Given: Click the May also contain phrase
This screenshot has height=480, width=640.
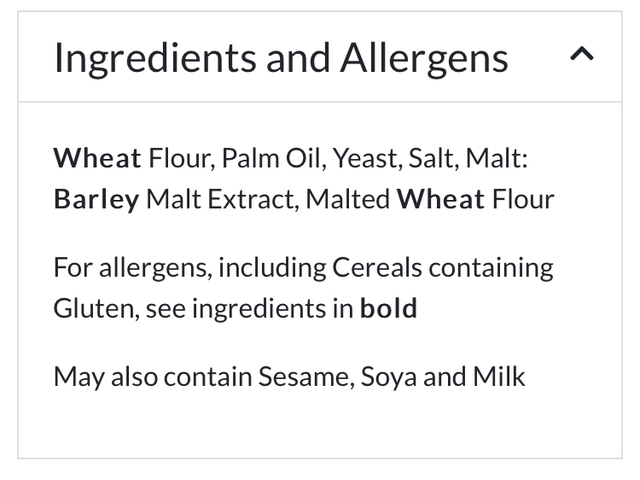Looking at the screenshot, I should [x=152, y=377].
